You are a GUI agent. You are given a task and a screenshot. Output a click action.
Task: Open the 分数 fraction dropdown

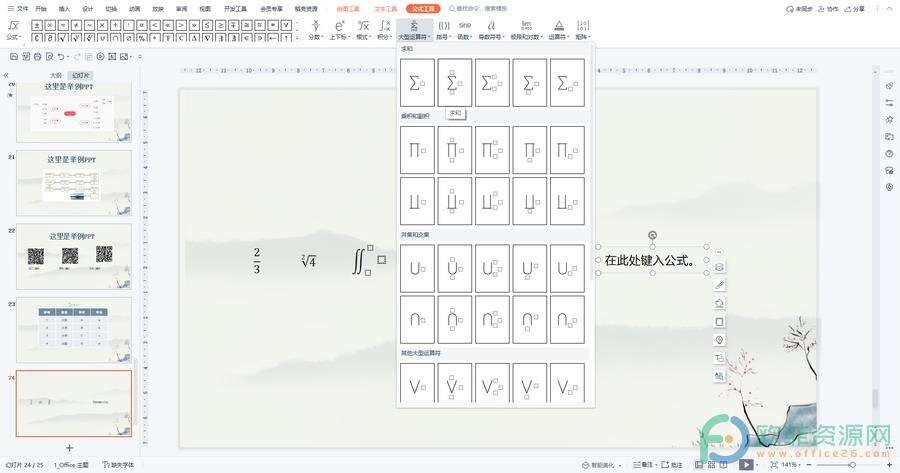tap(315, 30)
